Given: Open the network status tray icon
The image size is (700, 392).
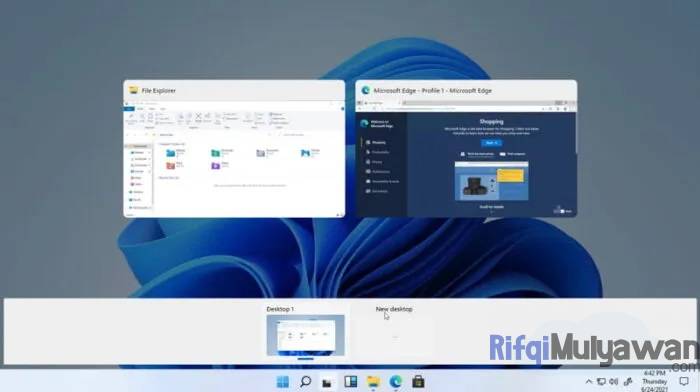Looking at the screenshot, I should [601, 382].
